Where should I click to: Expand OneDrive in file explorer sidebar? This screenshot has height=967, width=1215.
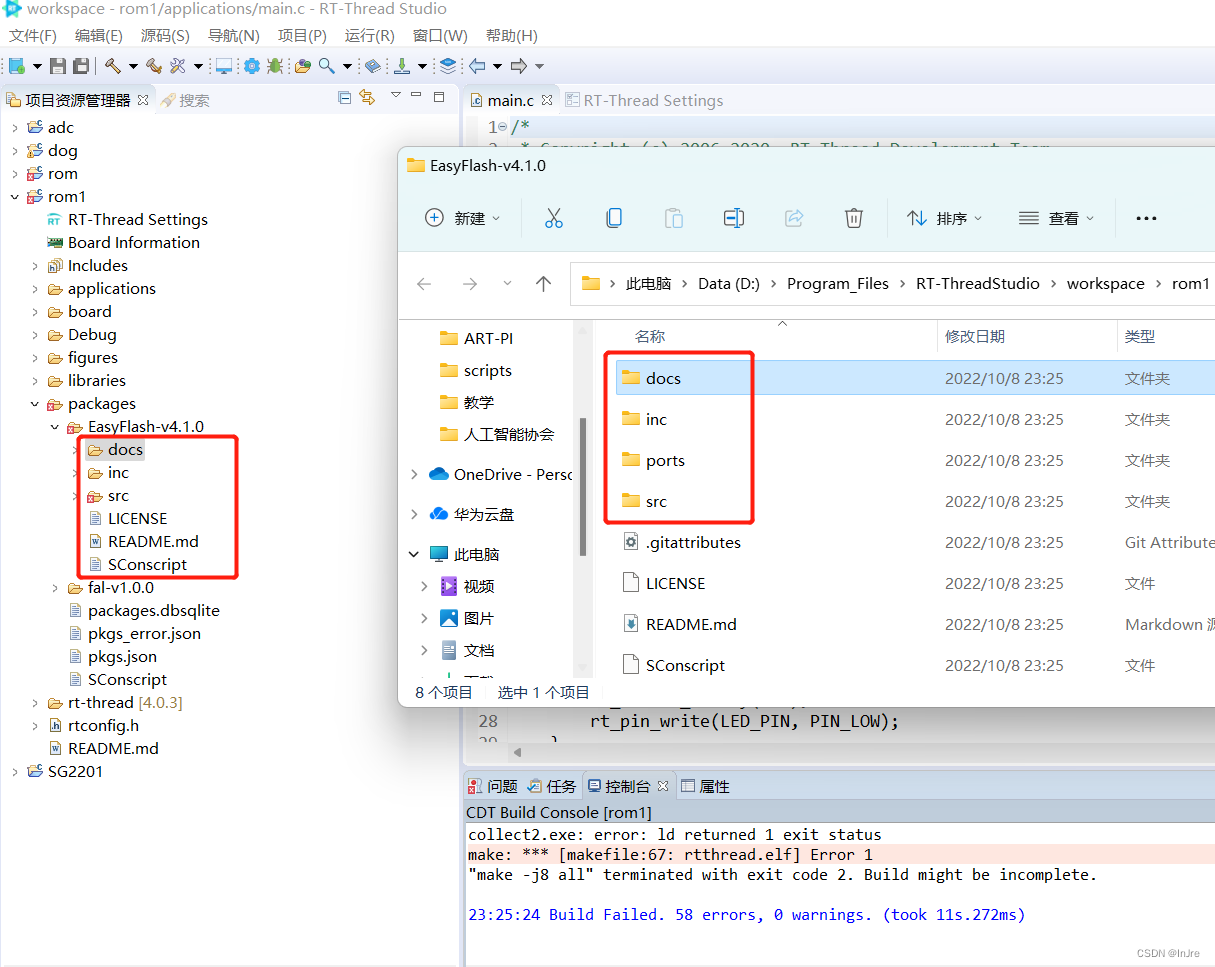pyautogui.click(x=414, y=474)
